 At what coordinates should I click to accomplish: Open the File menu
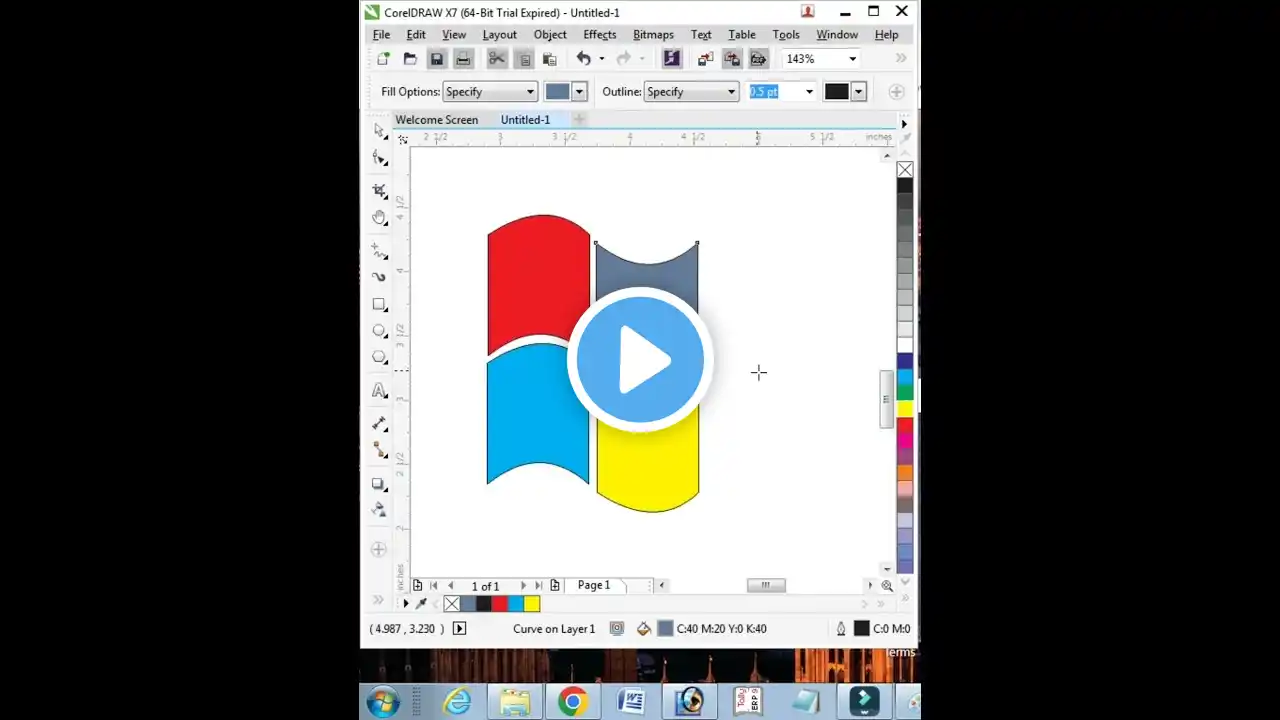coord(381,34)
